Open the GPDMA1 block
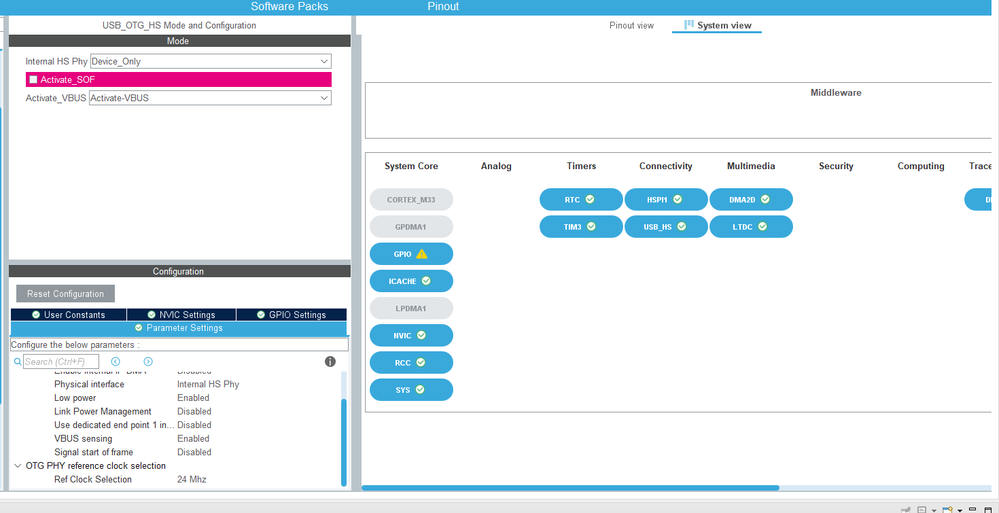 (x=411, y=227)
